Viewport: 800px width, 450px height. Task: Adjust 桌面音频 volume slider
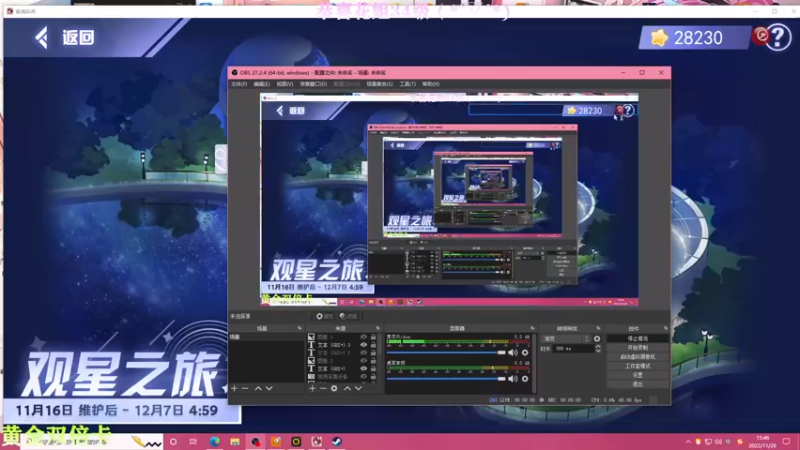click(446, 379)
